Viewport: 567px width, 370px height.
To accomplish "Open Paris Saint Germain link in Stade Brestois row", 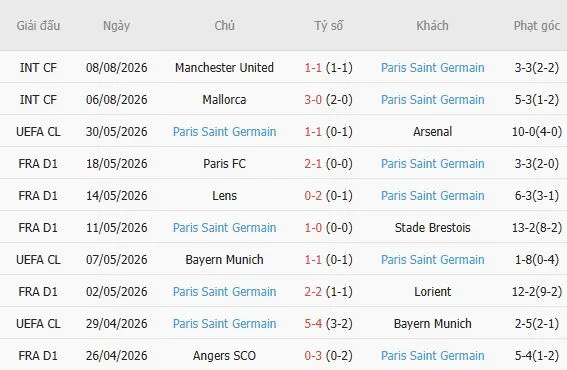I will click(224, 227).
